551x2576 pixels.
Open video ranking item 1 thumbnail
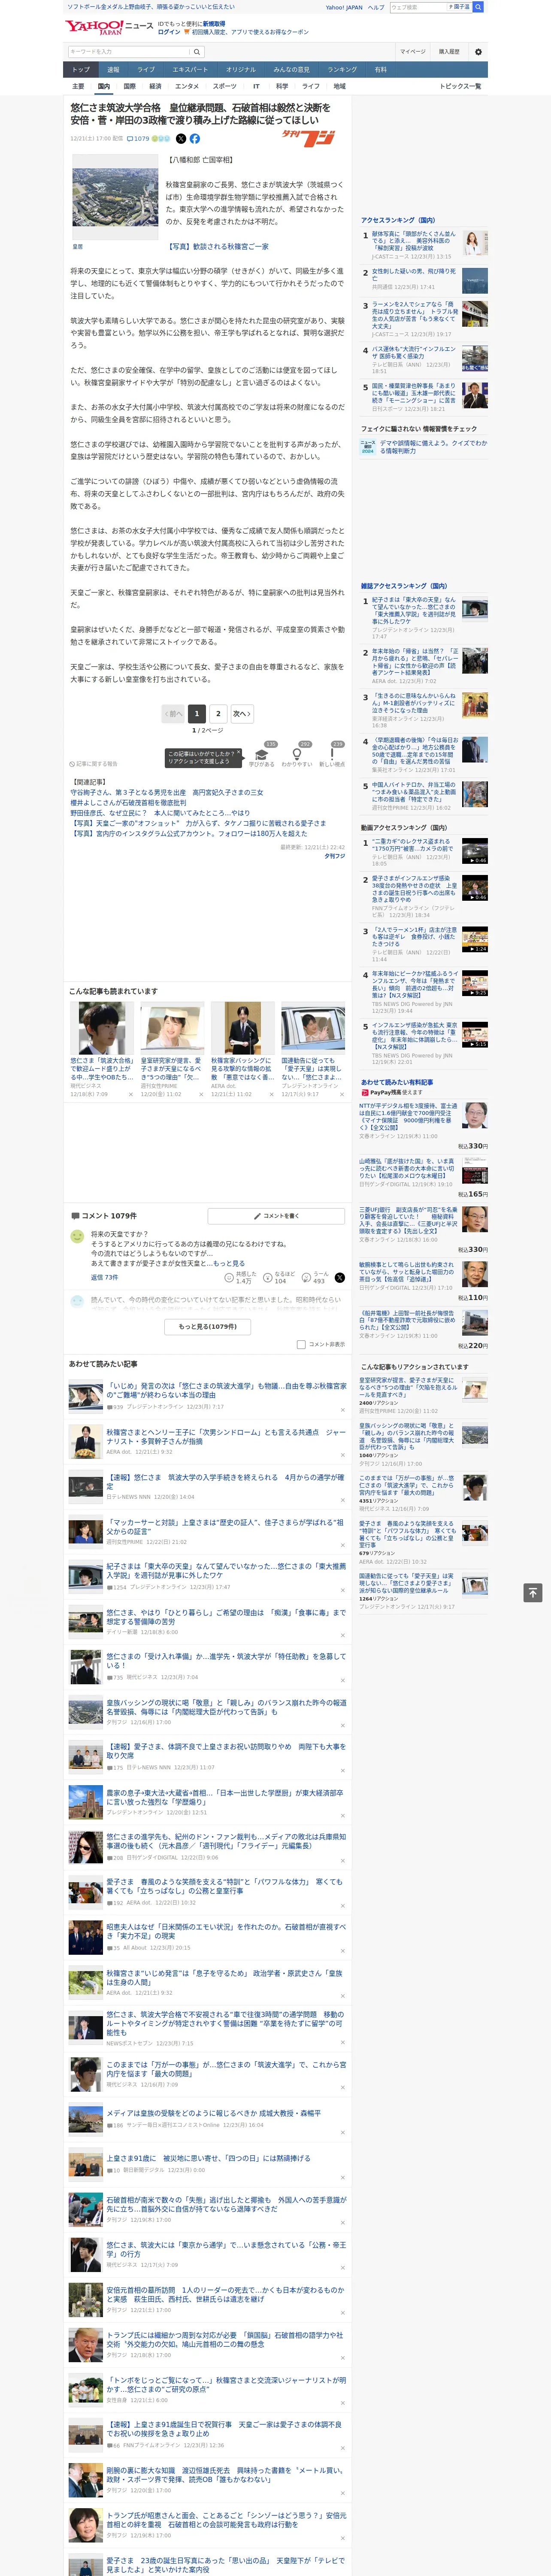click(x=475, y=852)
